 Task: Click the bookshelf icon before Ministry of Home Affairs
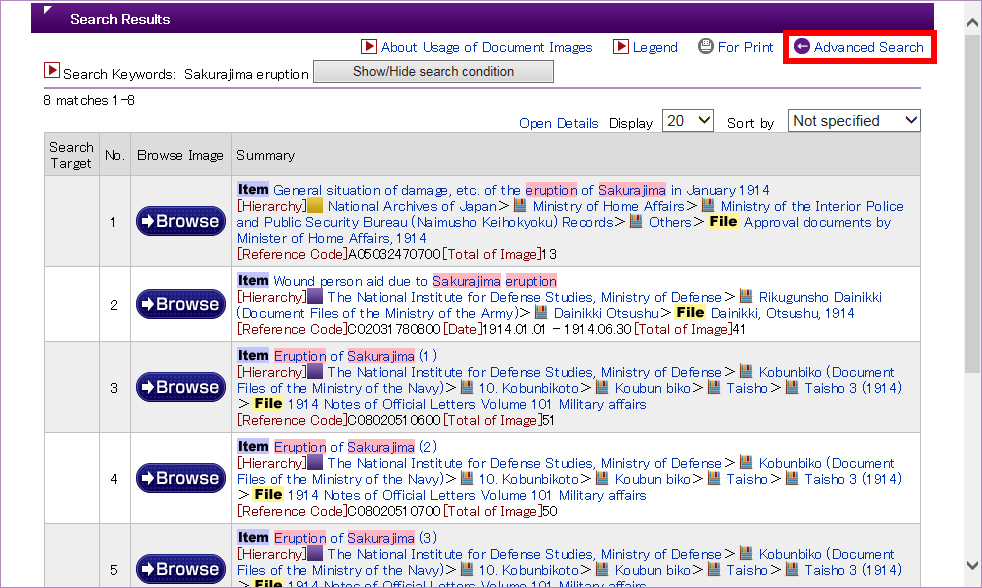(520, 205)
